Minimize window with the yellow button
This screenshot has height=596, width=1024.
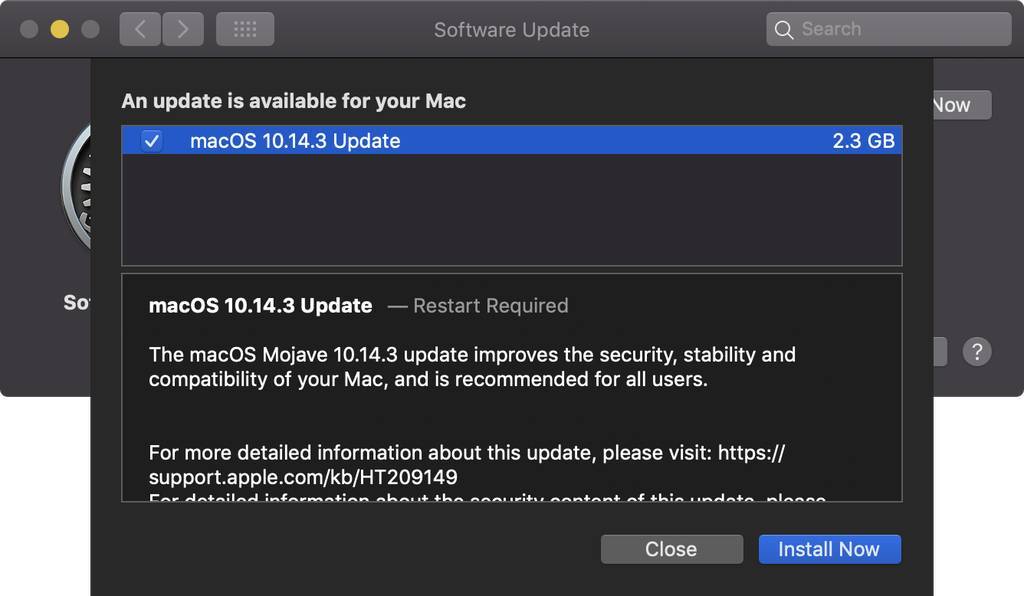click(59, 29)
